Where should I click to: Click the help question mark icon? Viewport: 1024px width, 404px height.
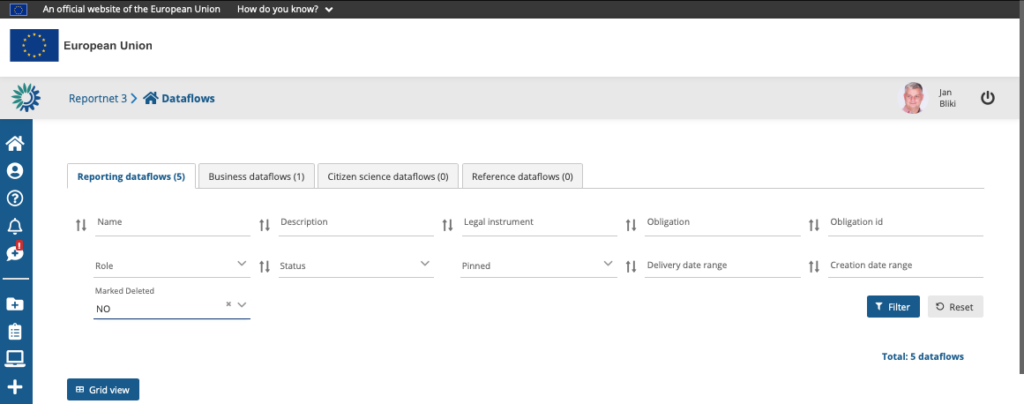[15, 198]
